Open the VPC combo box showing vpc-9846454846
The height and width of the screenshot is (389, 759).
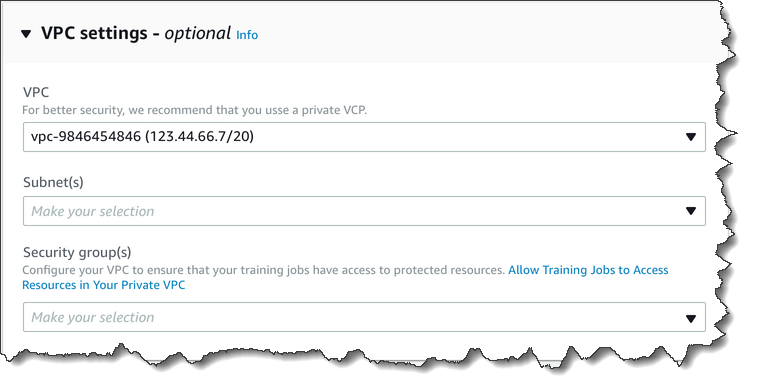tap(364, 137)
